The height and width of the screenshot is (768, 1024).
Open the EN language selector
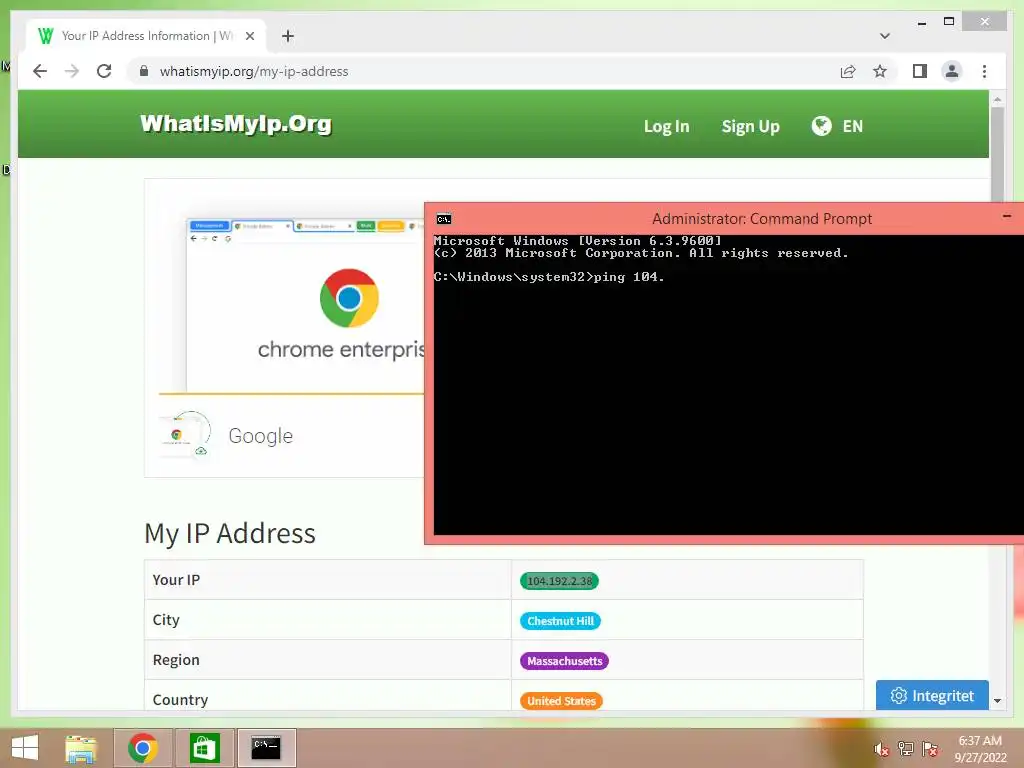point(852,126)
